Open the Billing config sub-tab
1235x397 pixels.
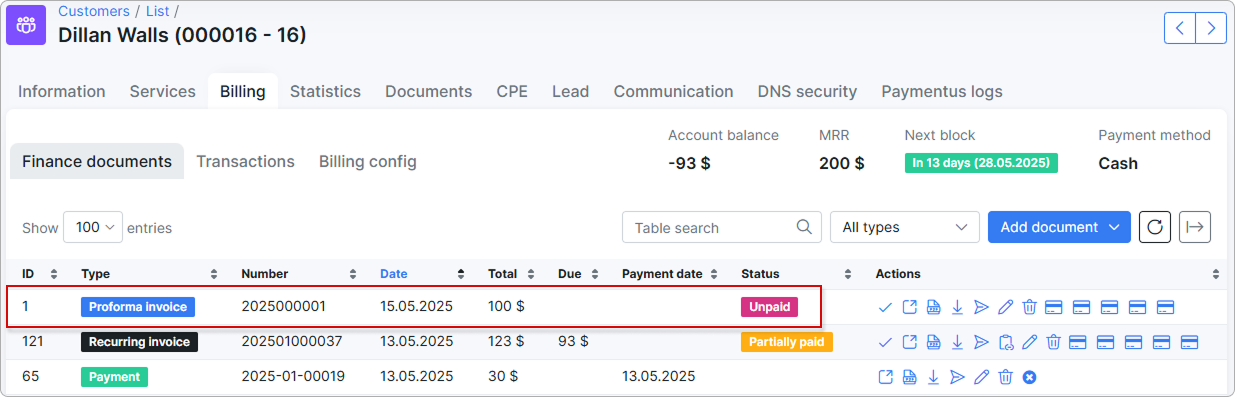[368, 161]
